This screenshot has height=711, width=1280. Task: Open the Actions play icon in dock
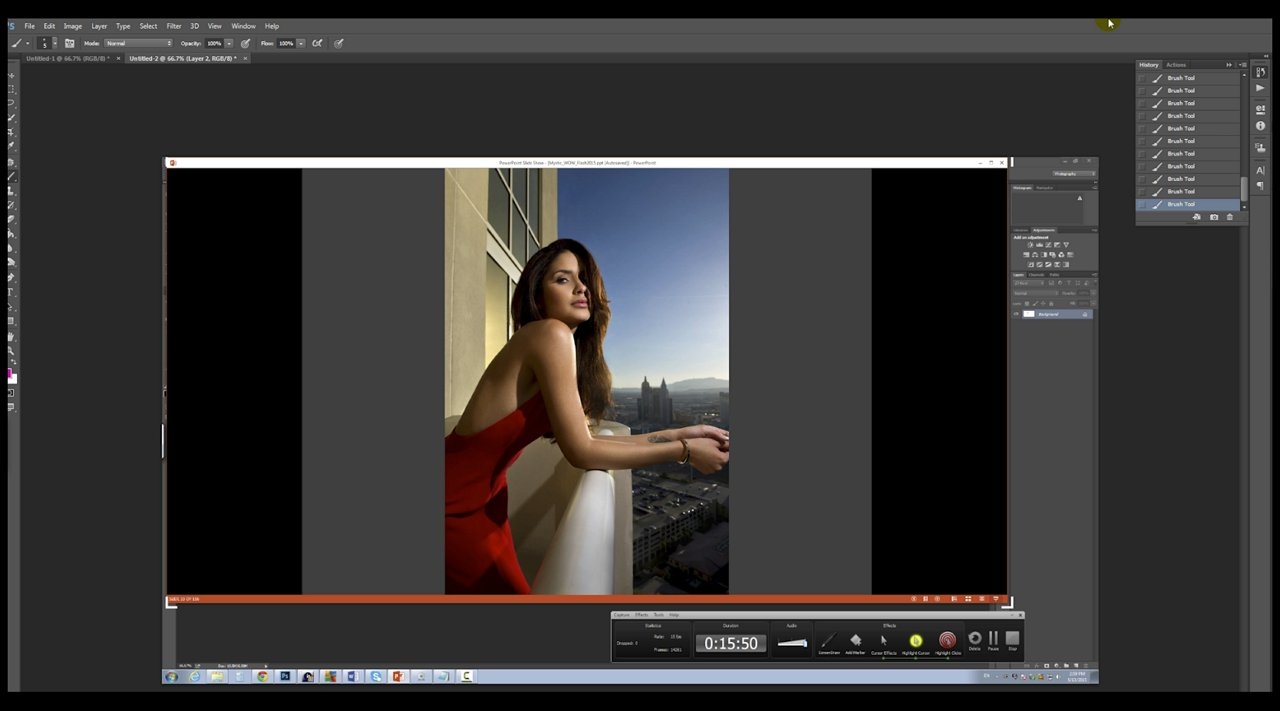tap(1260, 88)
